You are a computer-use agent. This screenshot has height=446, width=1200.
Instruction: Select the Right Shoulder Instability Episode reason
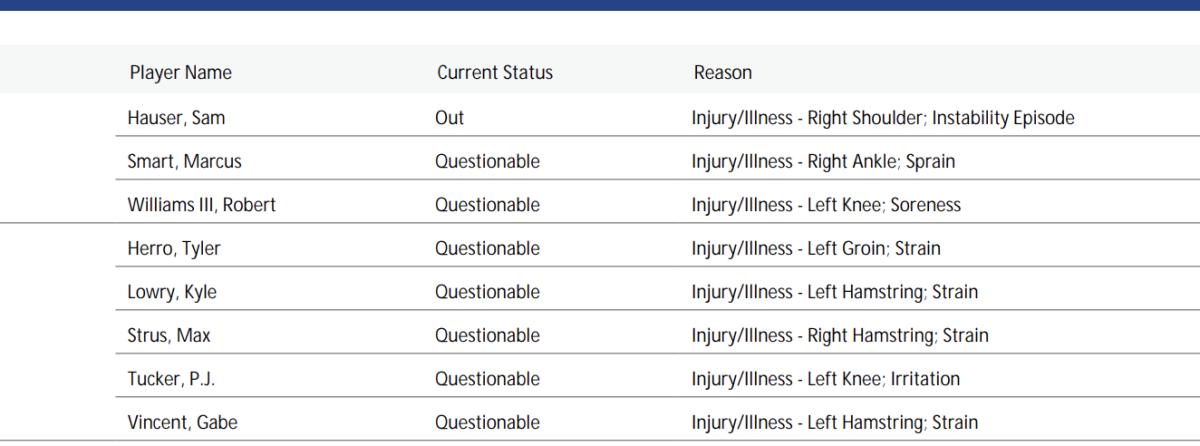pyautogui.click(x=882, y=118)
